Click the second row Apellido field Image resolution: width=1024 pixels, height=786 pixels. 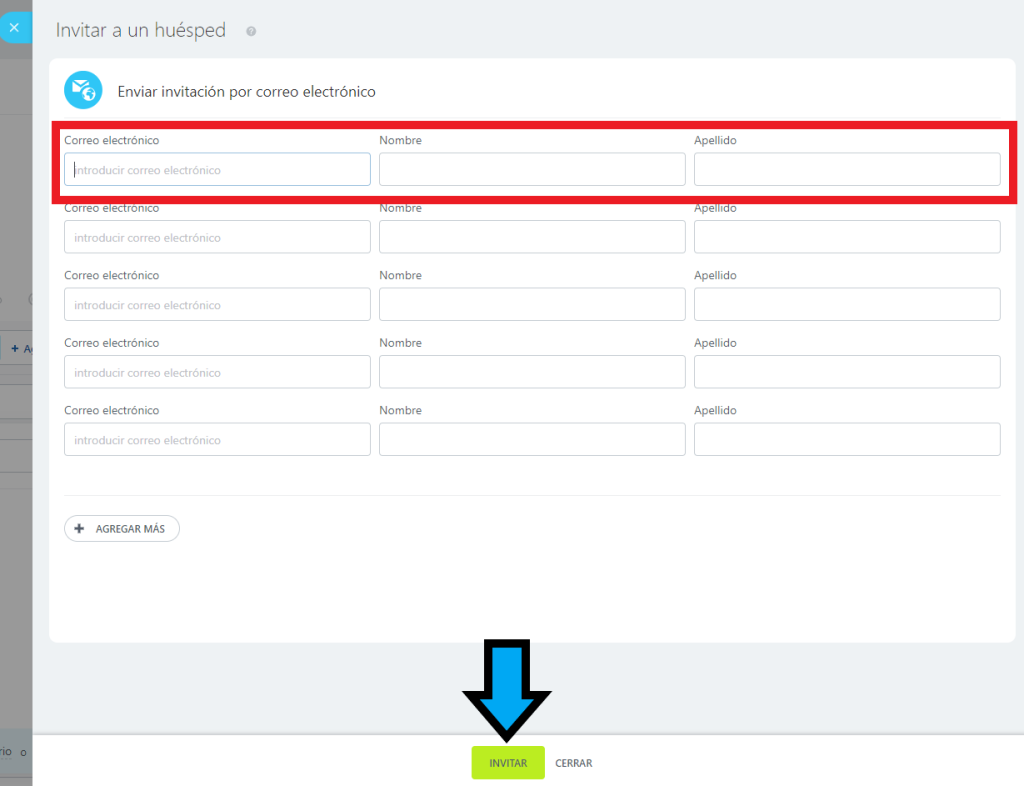(847, 237)
